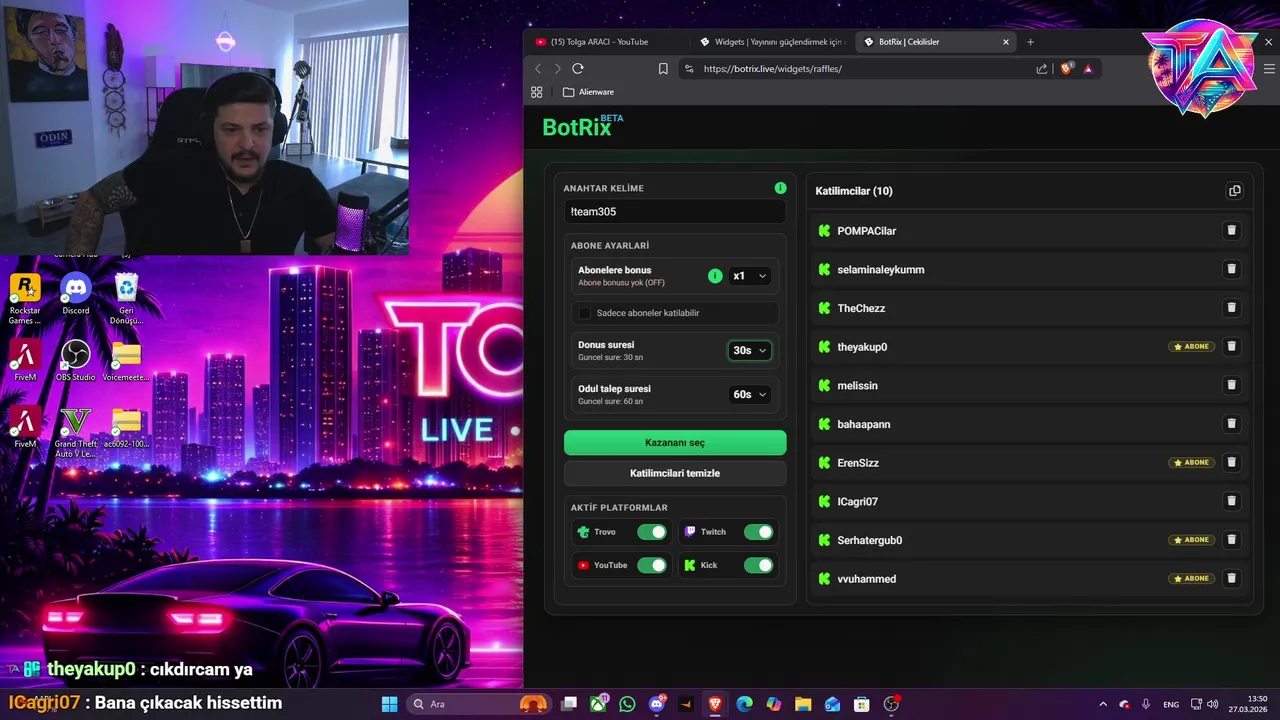Go back in browser history
This screenshot has height=720, width=1280.
(x=538, y=69)
